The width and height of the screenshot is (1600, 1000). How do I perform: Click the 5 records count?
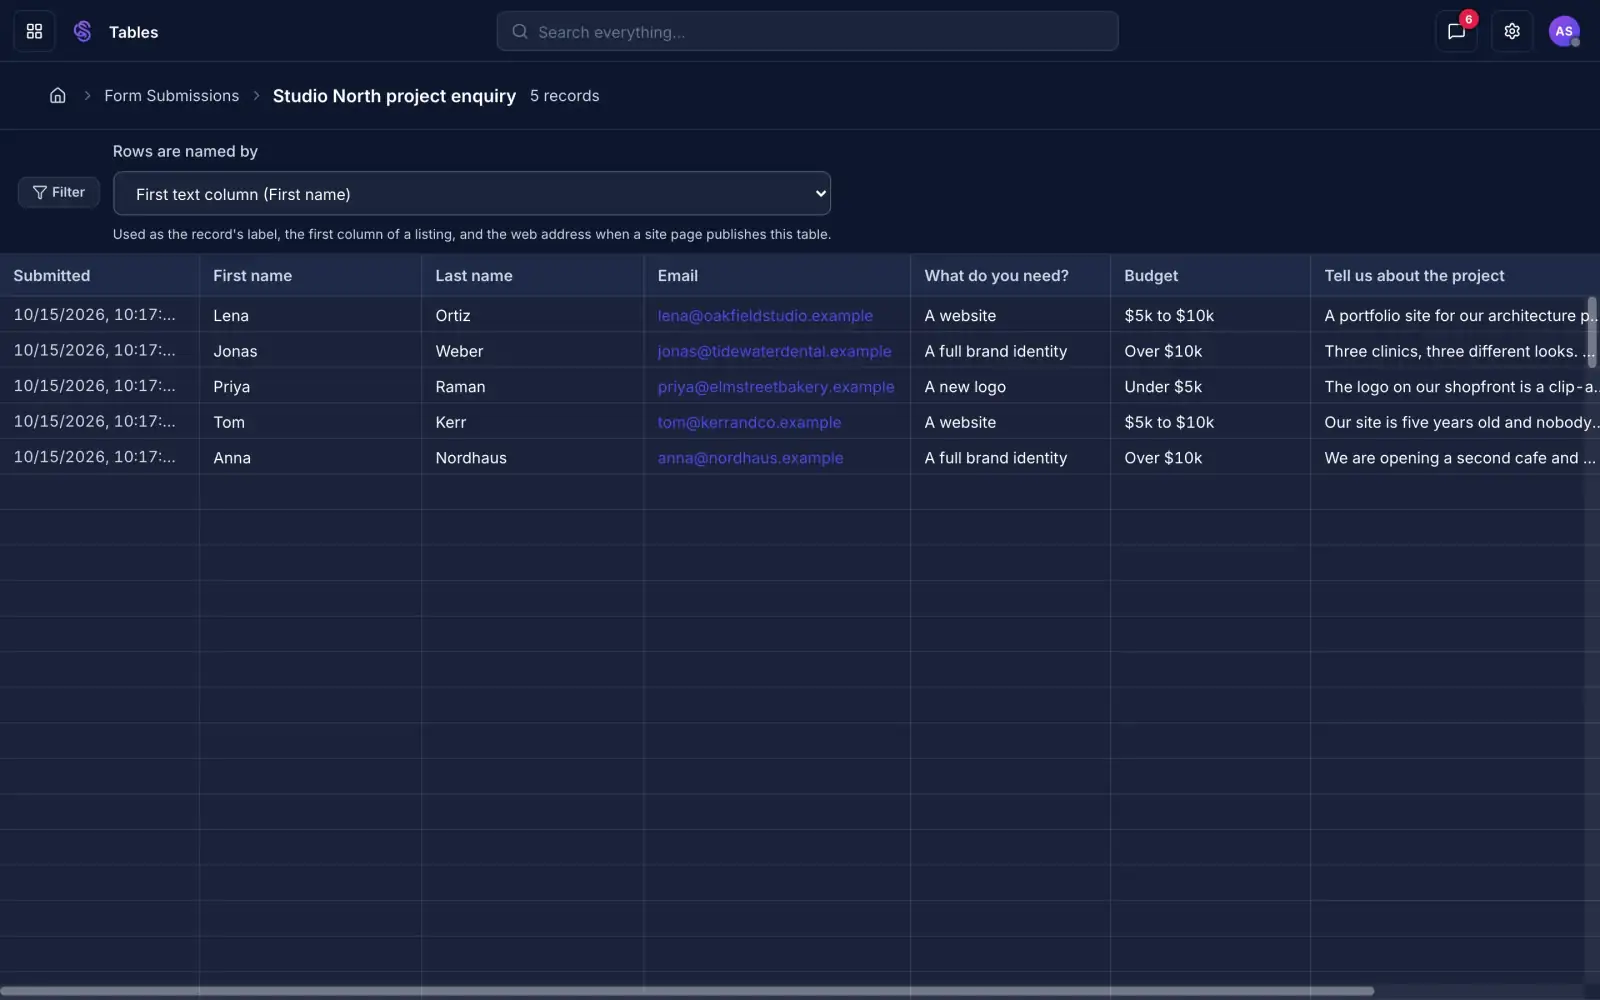coord(565,96)
